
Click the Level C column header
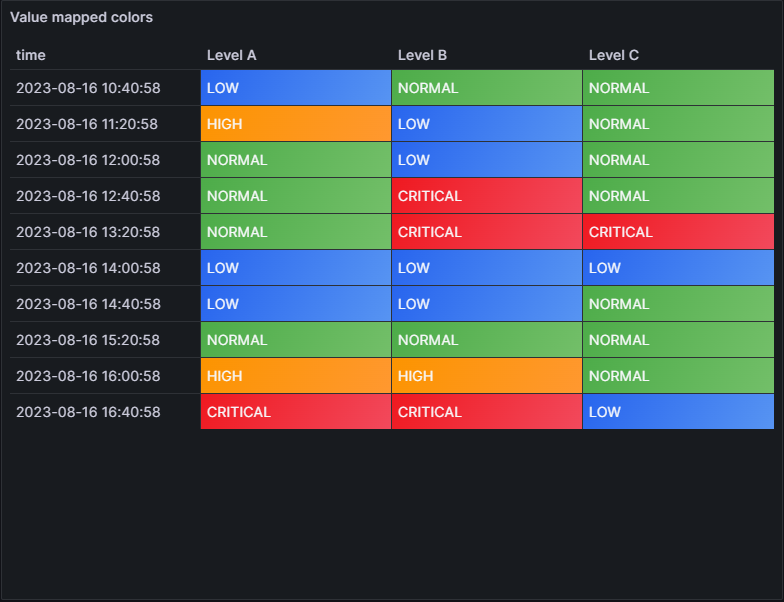click(x=613, y=55)
